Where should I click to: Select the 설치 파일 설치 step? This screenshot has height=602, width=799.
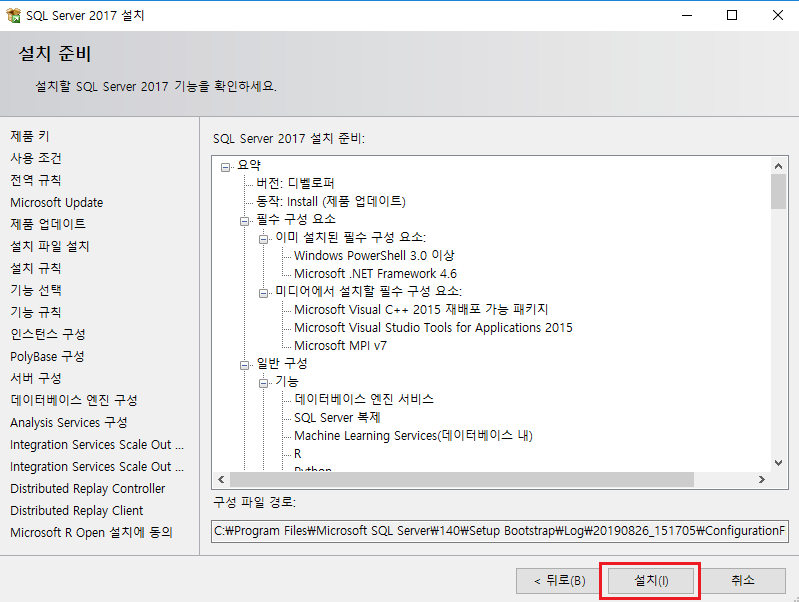(50, 246)
